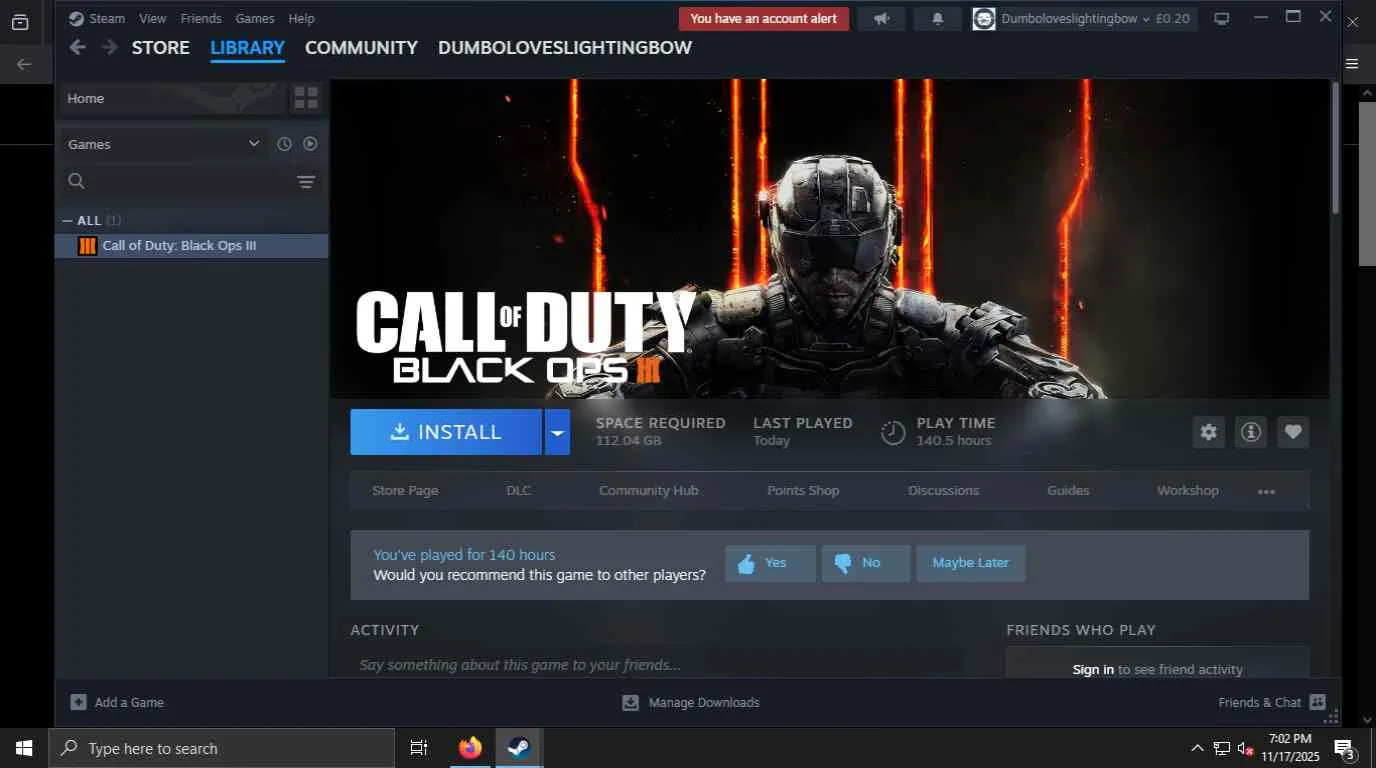Click the Steam icon in the taskbar
The width and height of the screenshot is (1376, 768).
[x=518, y=748]
